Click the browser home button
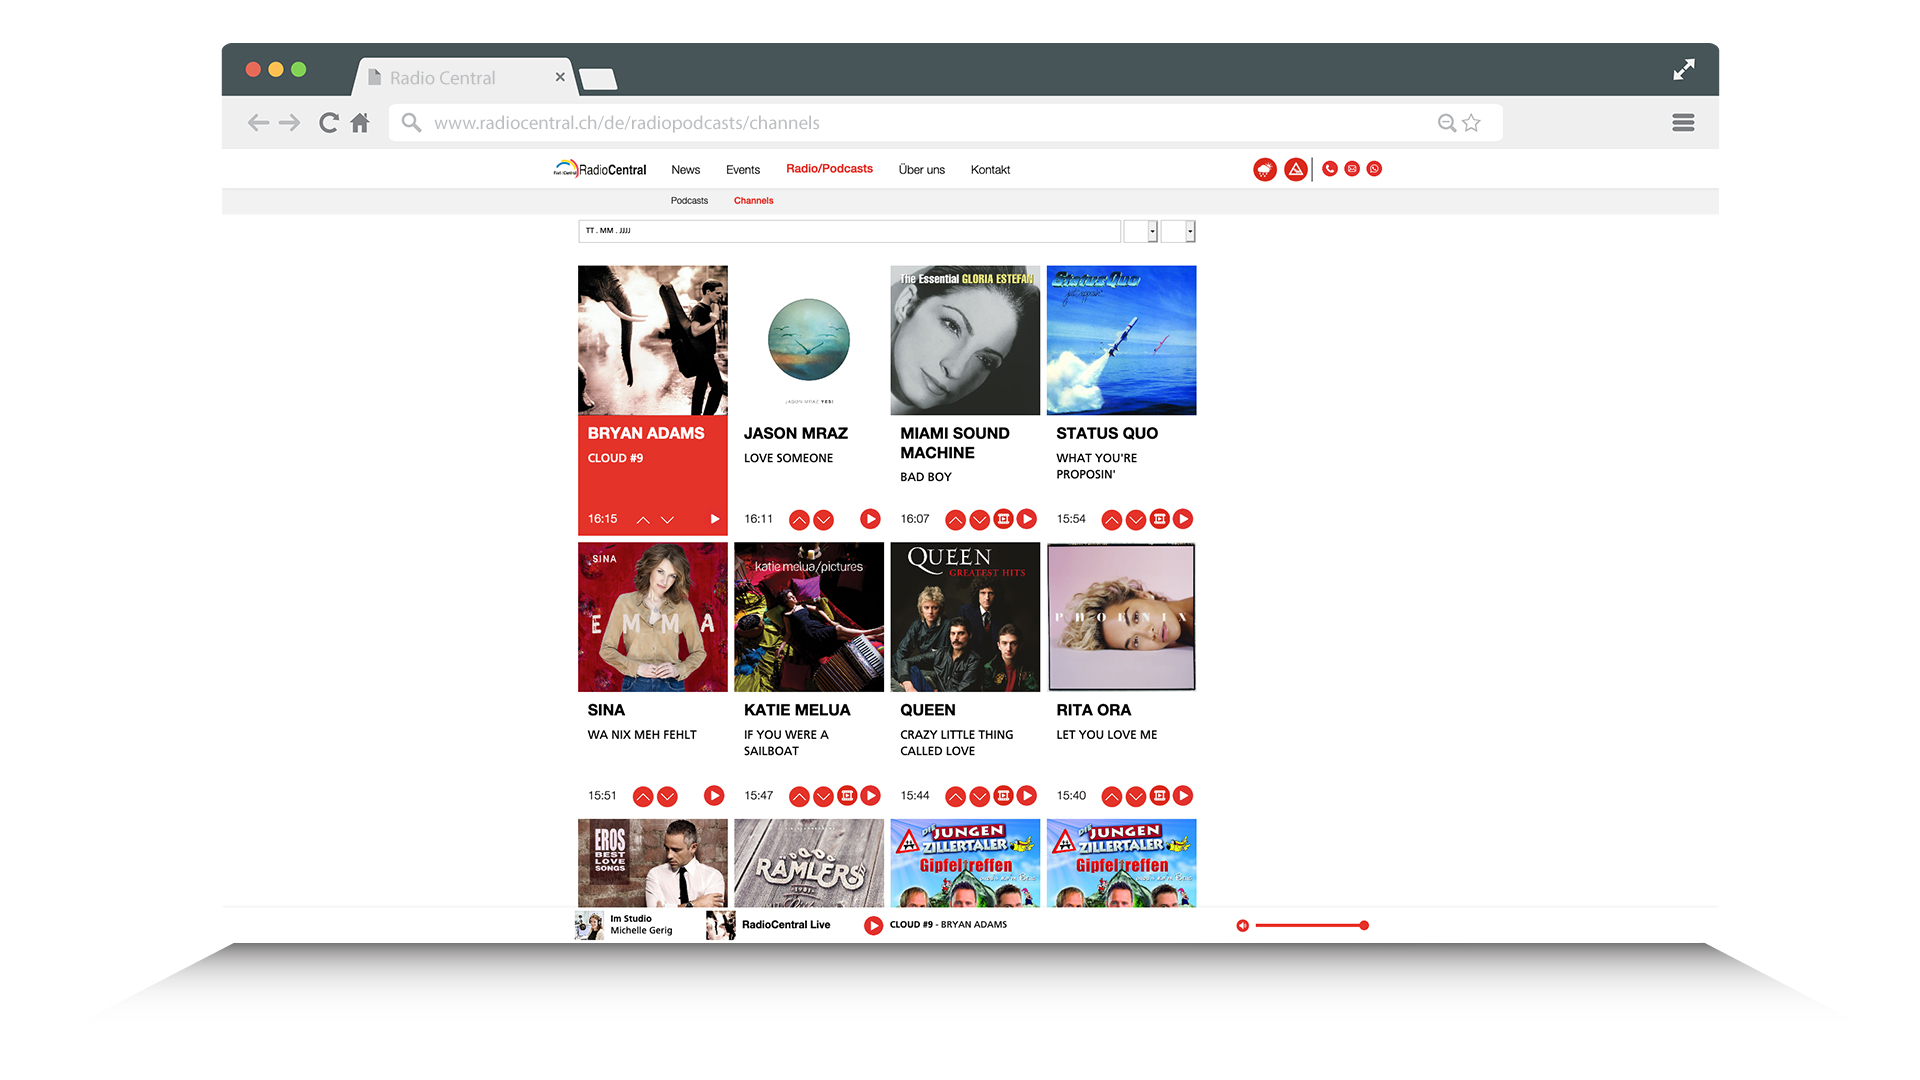The height and width of the screenshot is (1080, 1920). coord(360,123)
